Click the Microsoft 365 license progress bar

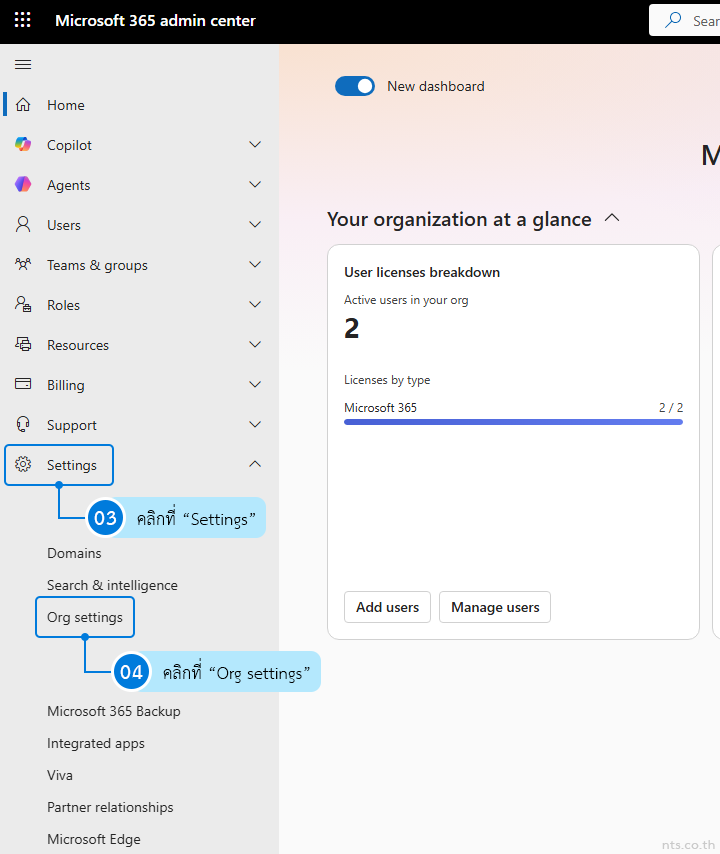[513, 422]
